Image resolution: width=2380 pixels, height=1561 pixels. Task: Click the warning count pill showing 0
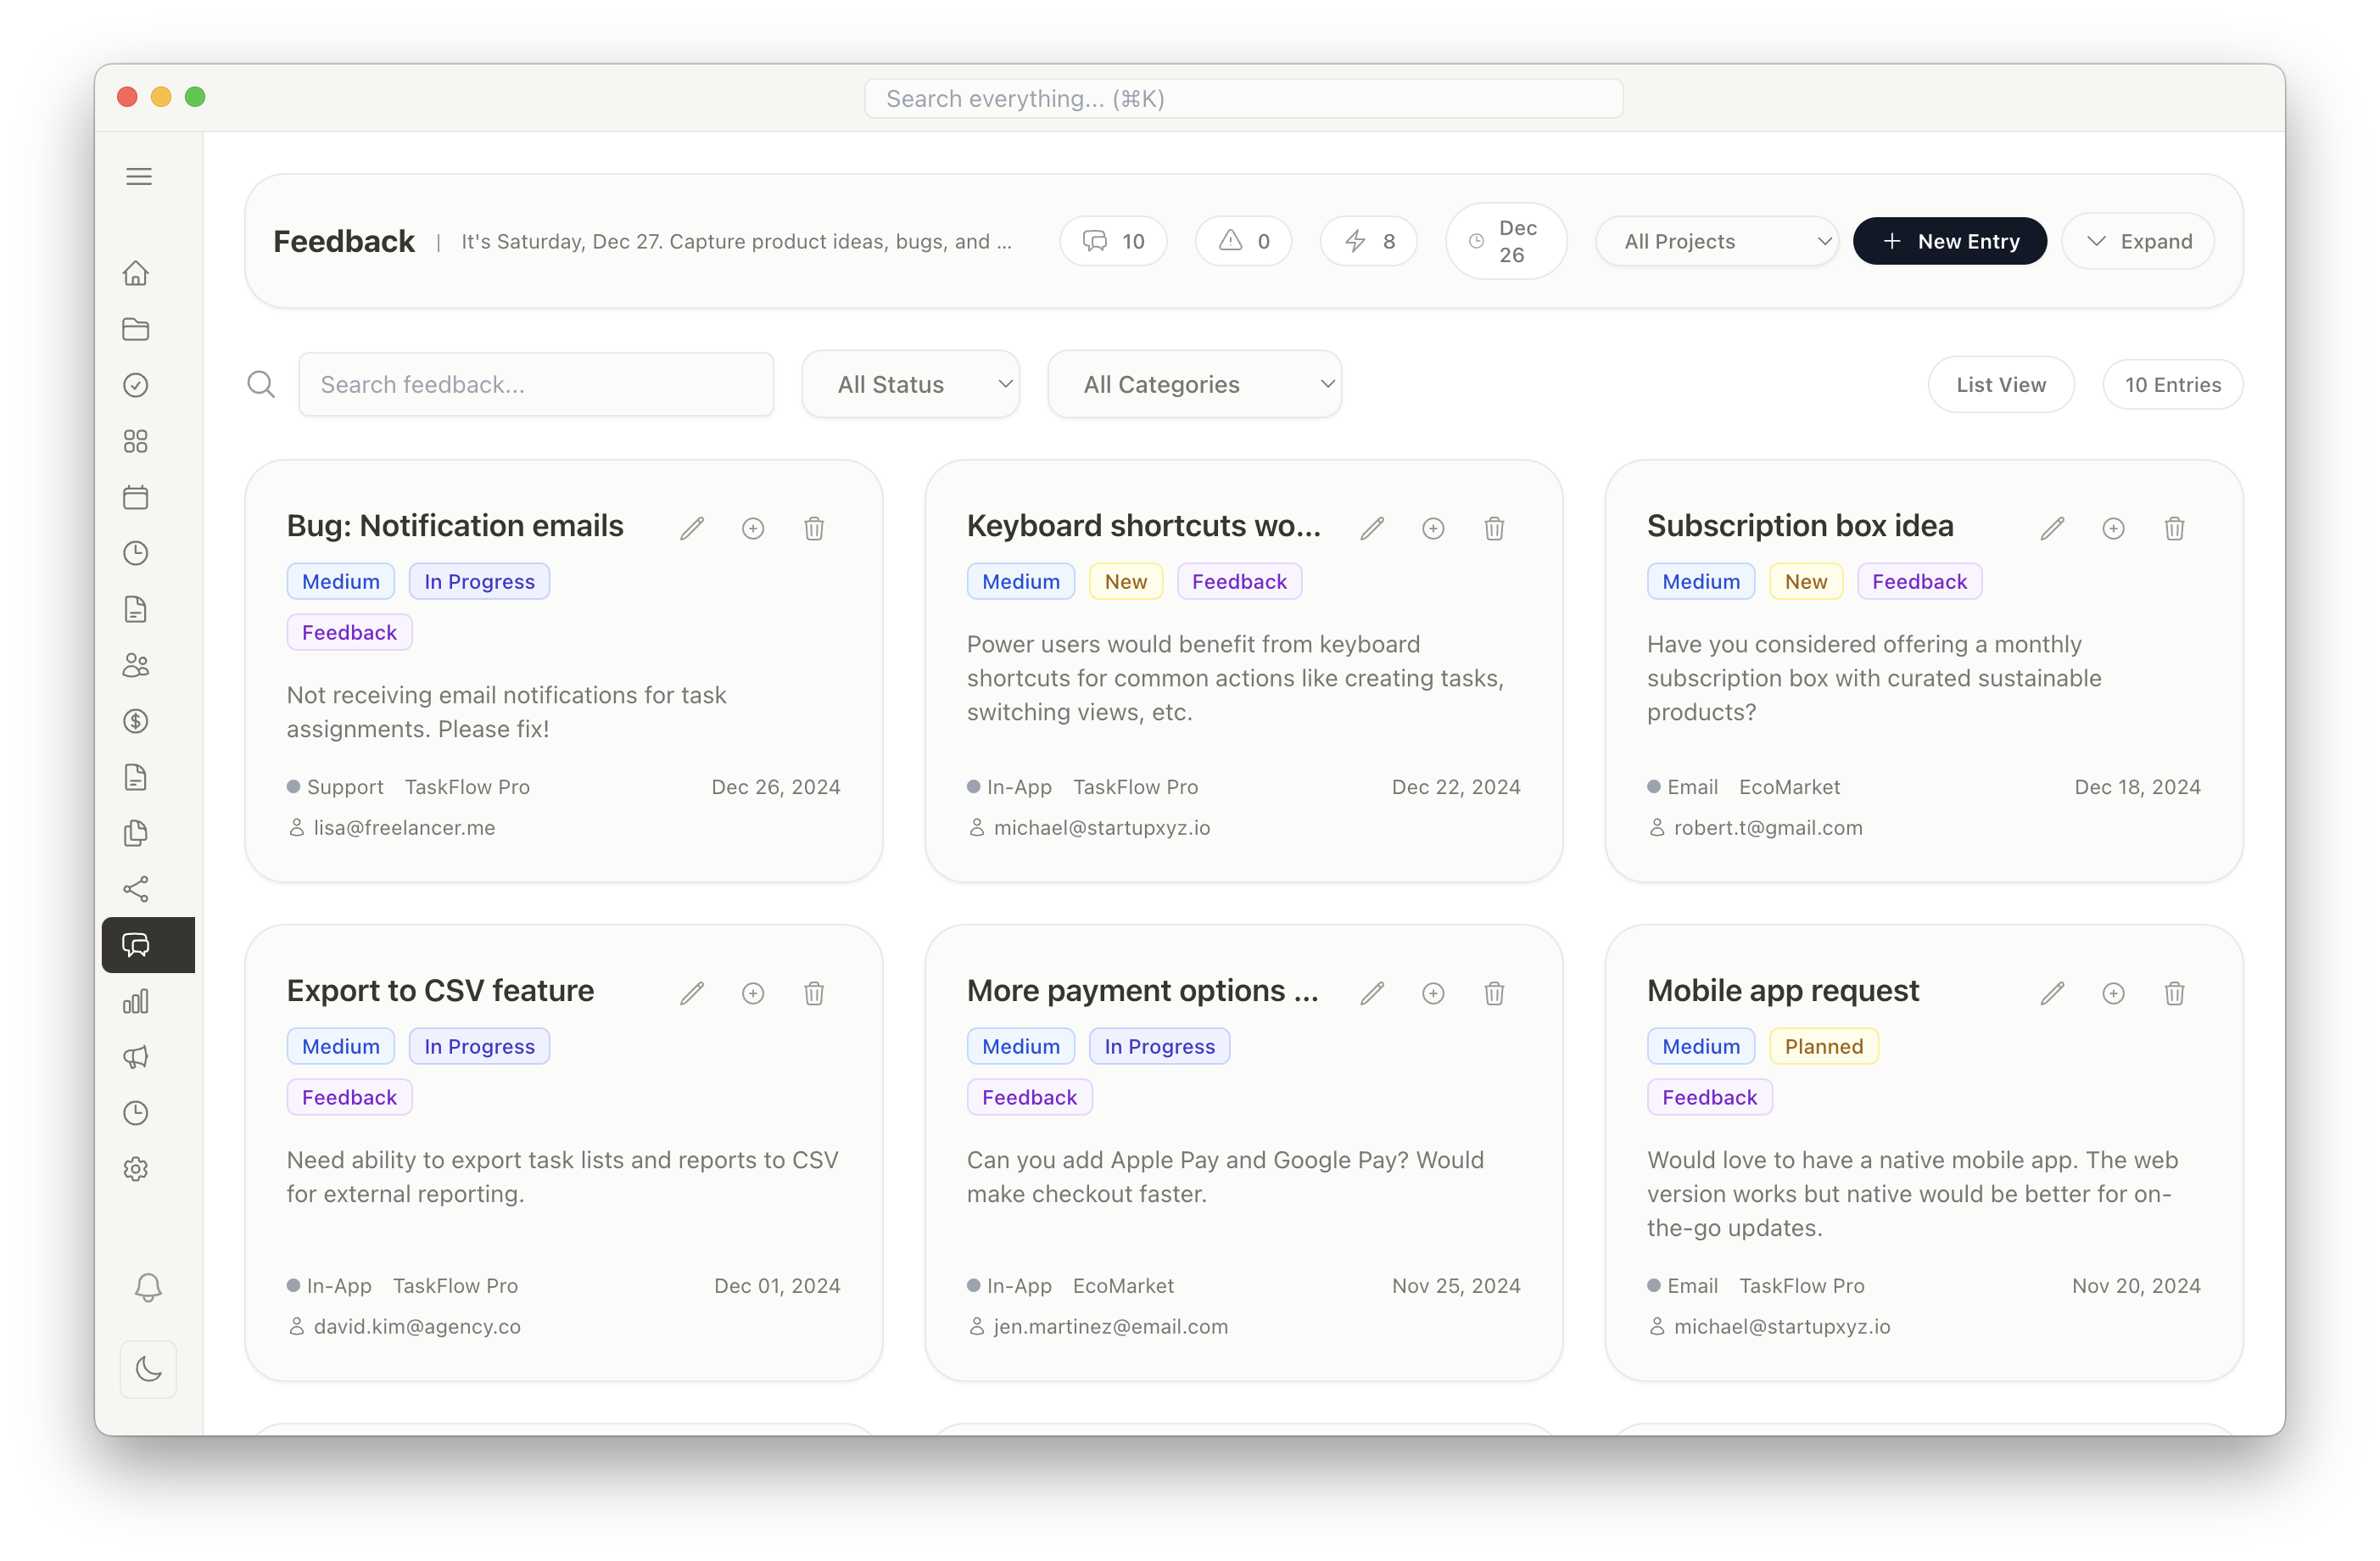(x=1243, y=241)
